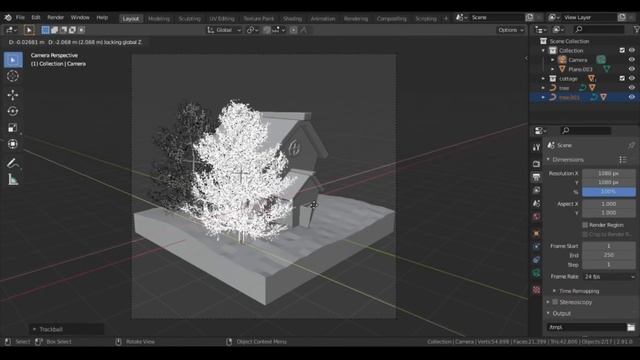Screen dimensions: 640x360
Task: Switch to the Modeling workspace tab
Action: 159,19
